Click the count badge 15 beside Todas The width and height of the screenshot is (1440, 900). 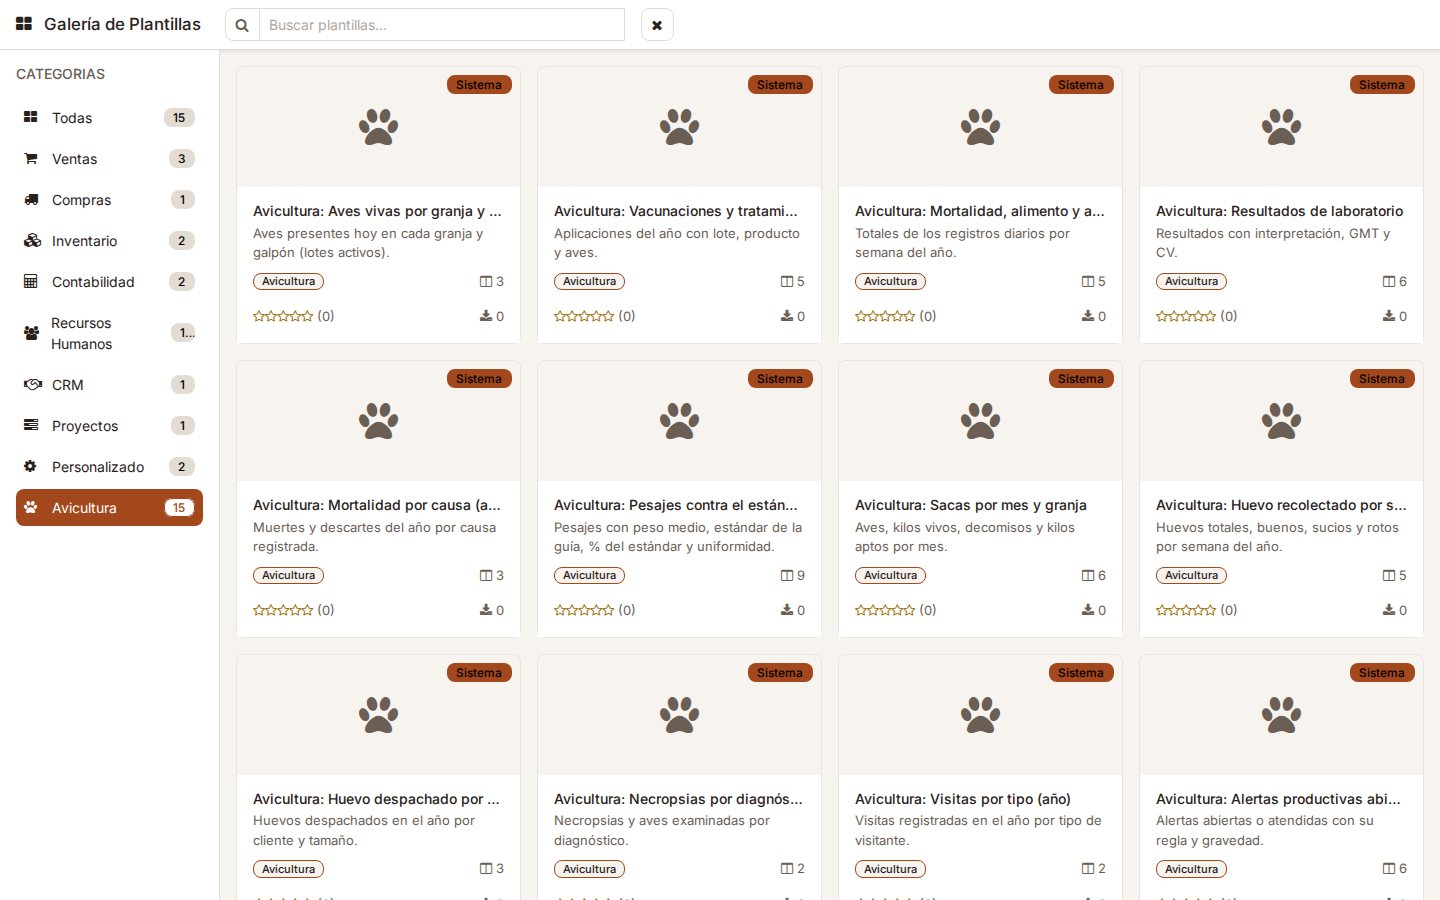click(179, 118)
